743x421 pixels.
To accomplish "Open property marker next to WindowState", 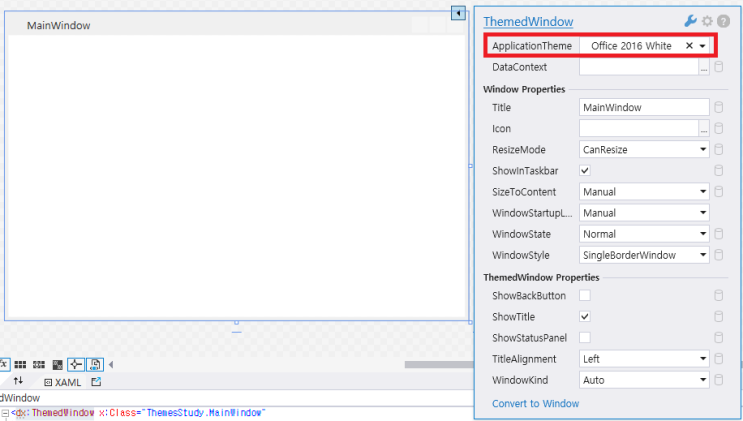I will point(718,234).
